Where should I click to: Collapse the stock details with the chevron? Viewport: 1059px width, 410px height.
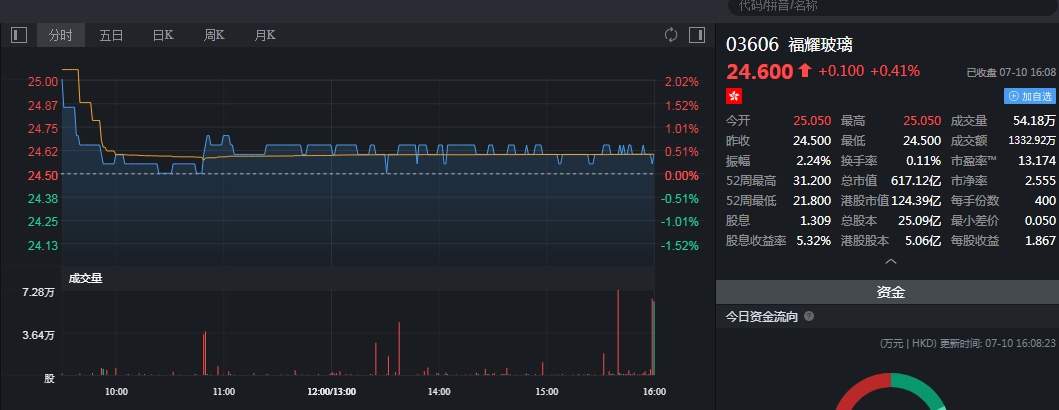[x=891, y=261]
